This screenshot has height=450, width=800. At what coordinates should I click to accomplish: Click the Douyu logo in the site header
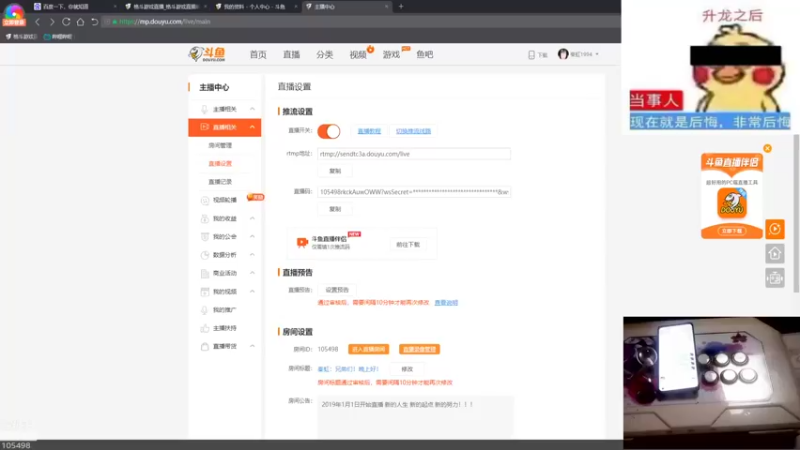tap(207, 54)
